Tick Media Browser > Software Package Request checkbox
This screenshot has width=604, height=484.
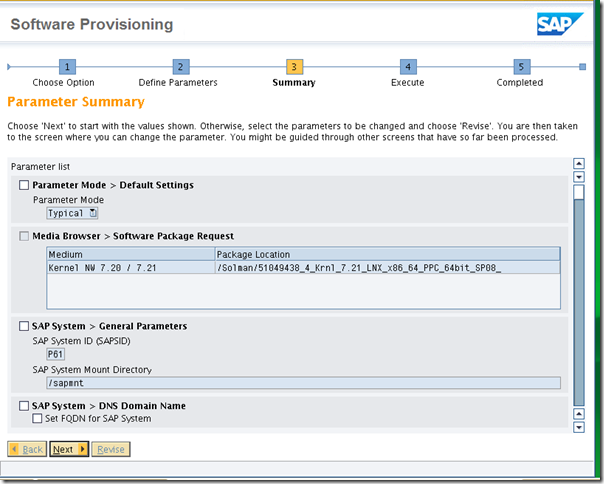24,236
